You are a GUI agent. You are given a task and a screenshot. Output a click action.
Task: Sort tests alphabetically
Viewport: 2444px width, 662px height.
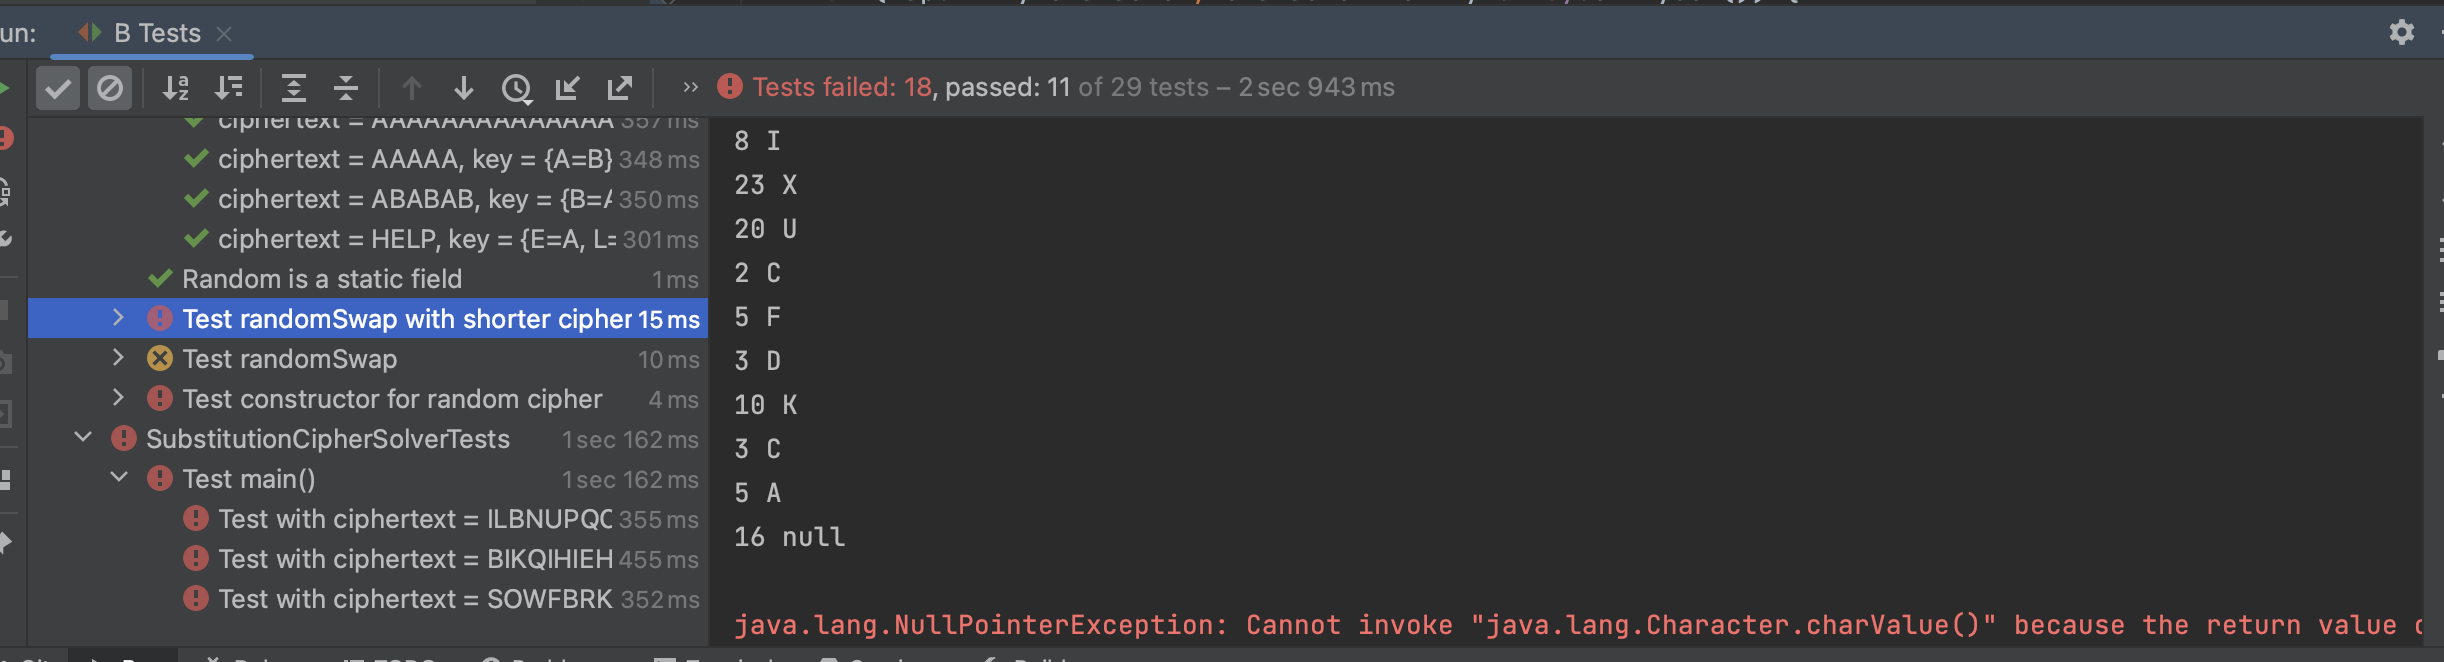click(176, 88)
